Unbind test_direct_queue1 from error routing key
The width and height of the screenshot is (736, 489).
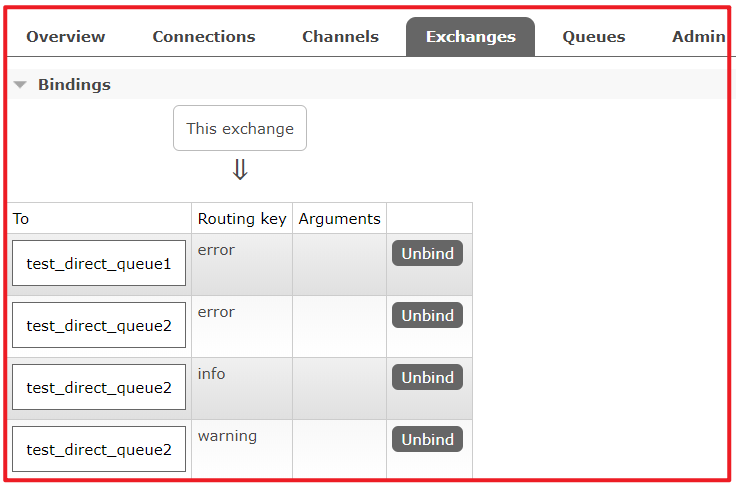(427, 254)
